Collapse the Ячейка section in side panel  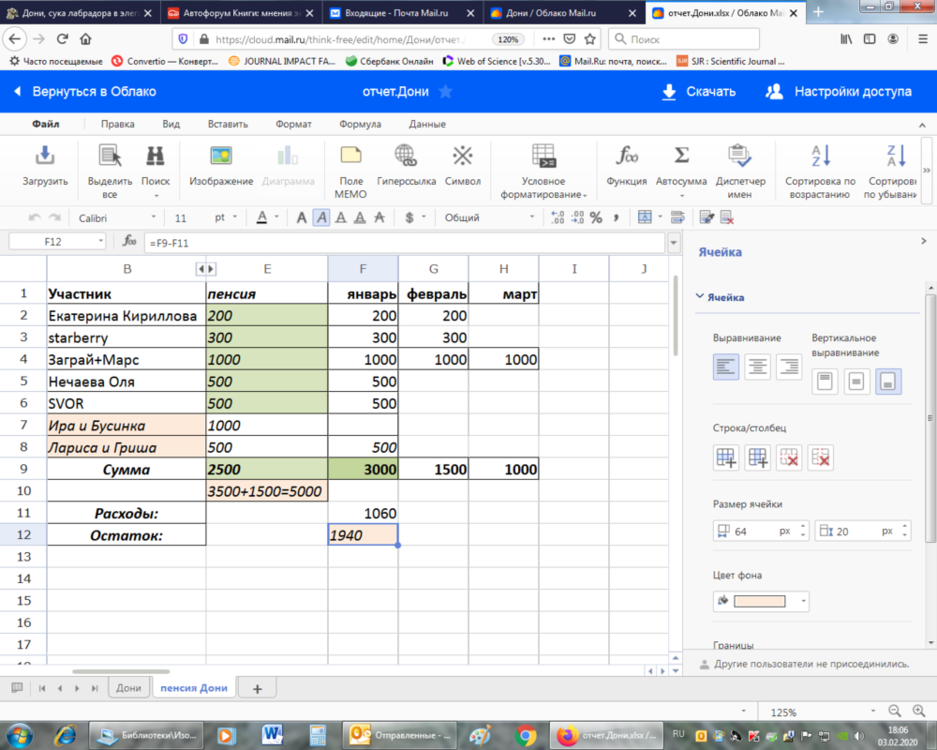700,297
